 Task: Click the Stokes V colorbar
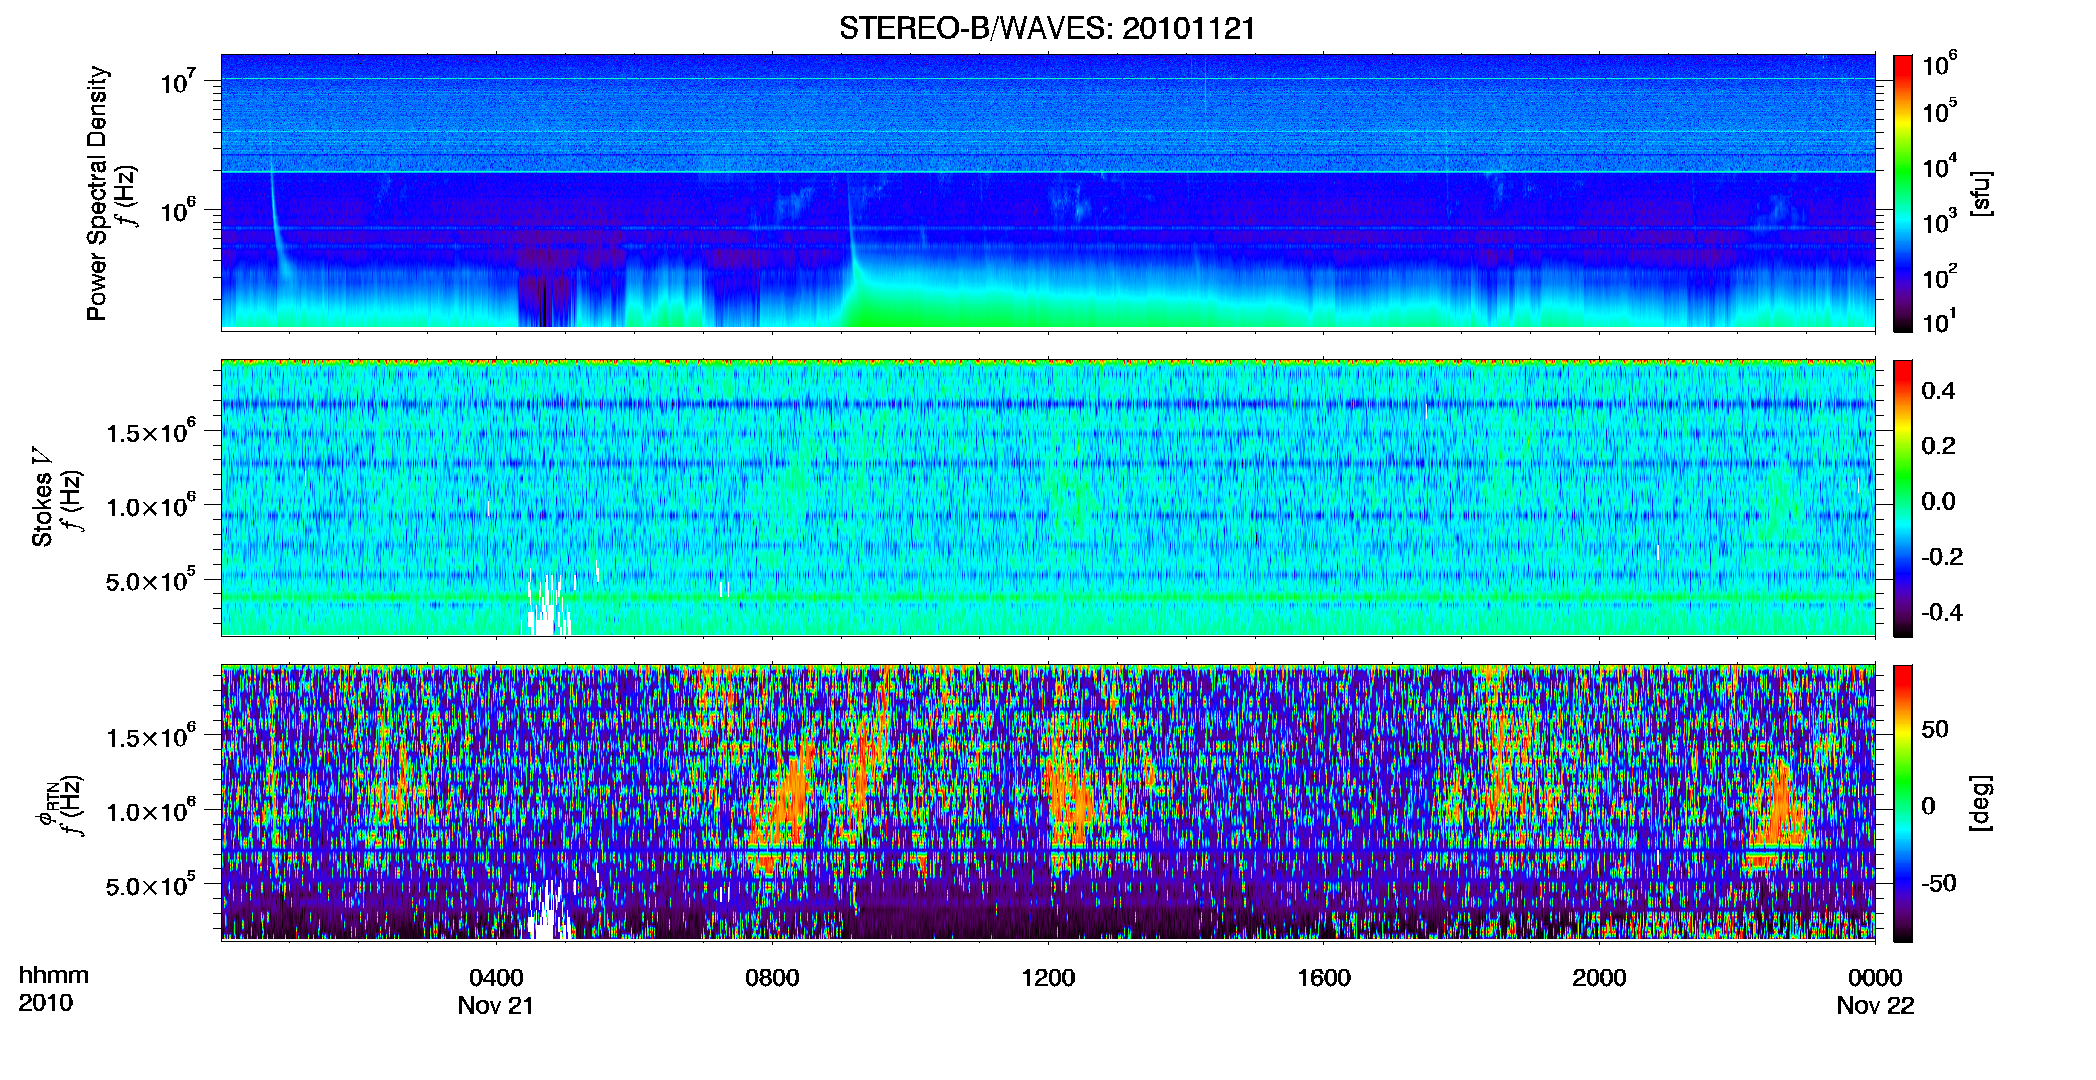point(1903,498)
